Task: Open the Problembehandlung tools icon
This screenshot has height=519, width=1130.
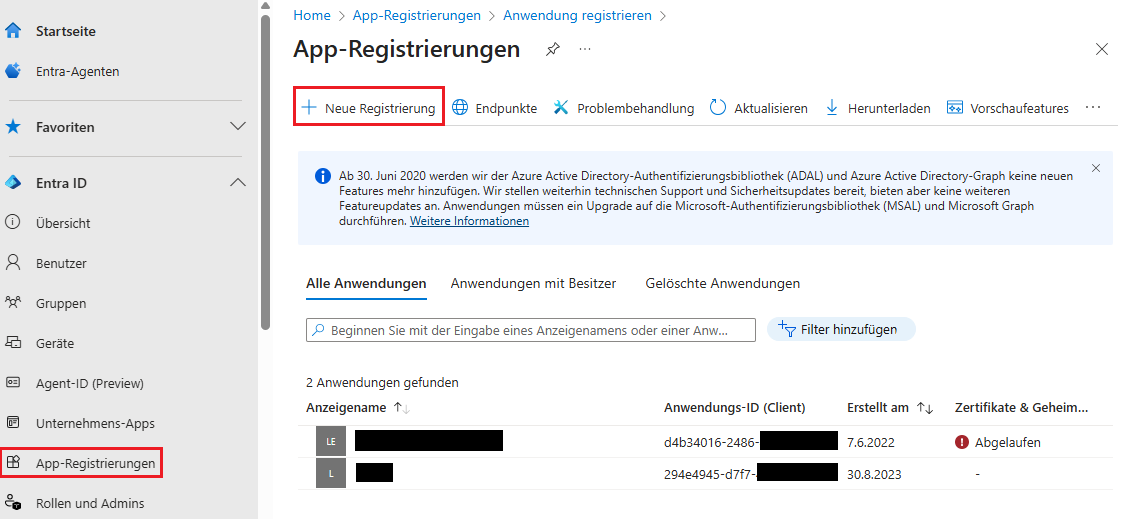Action: point(561,108)
